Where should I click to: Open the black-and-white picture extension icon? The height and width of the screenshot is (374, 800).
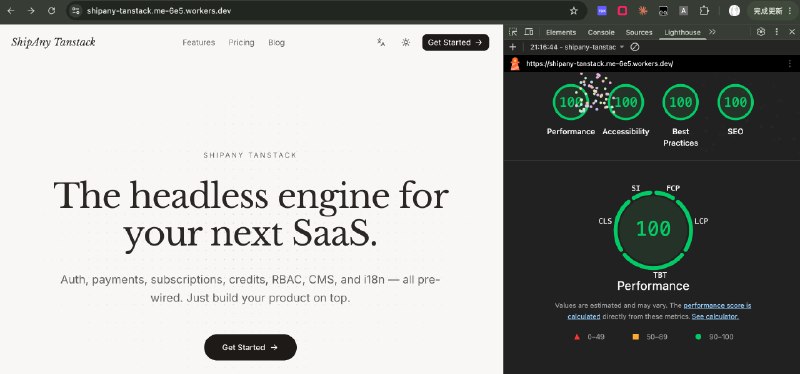(663, 10)
